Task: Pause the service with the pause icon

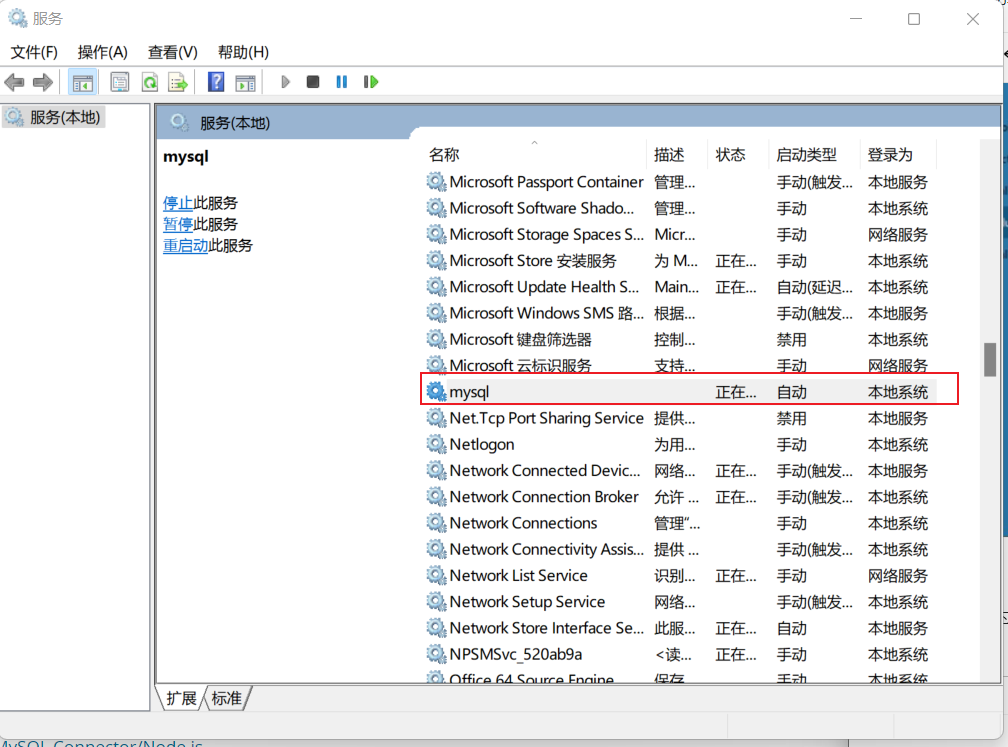Action: pos(341,81)
